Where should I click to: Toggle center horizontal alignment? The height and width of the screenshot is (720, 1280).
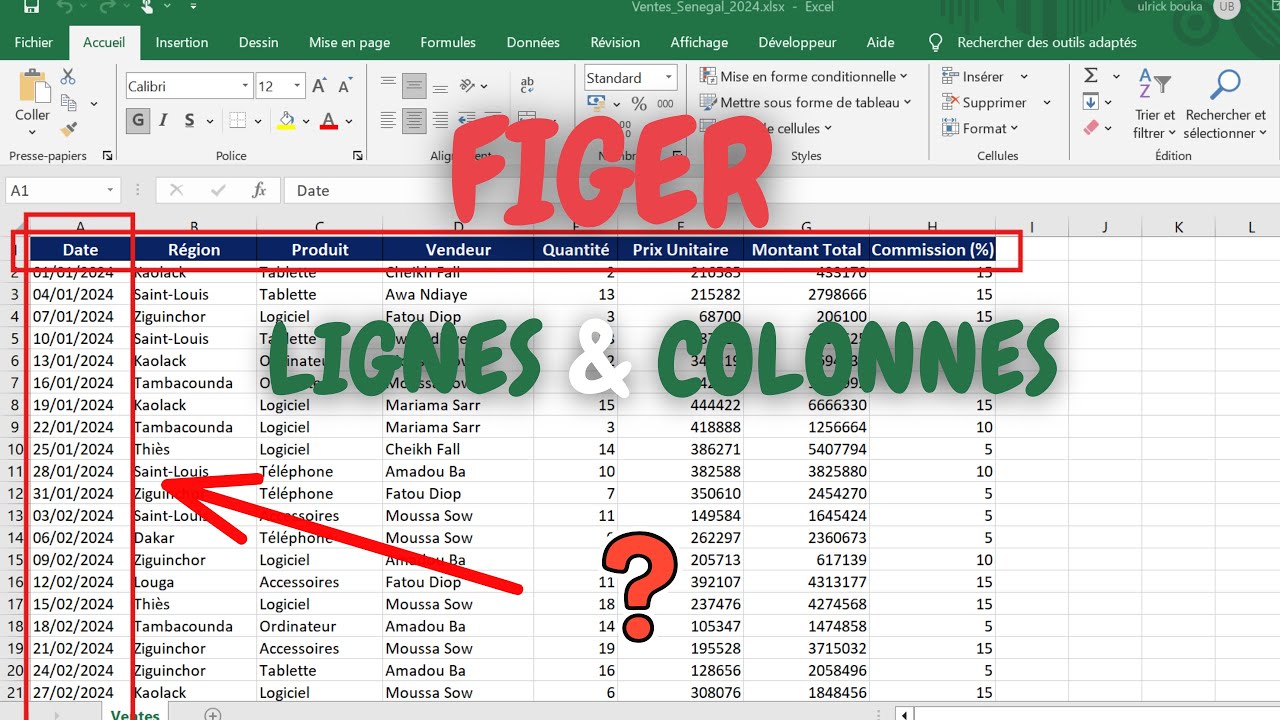click(x=414, y=121)
